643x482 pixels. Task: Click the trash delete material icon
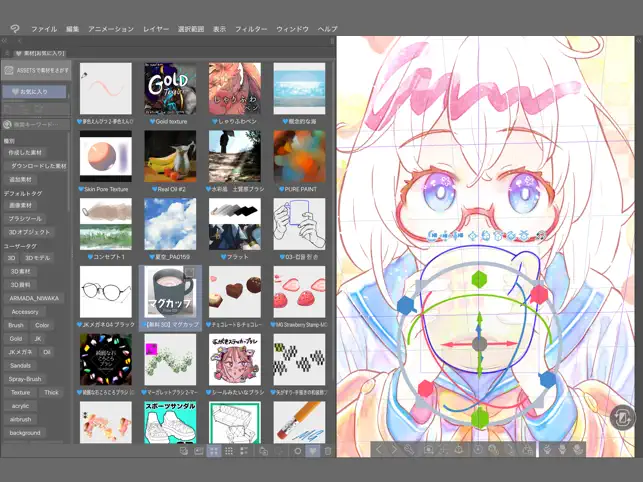tap(328, 451)
